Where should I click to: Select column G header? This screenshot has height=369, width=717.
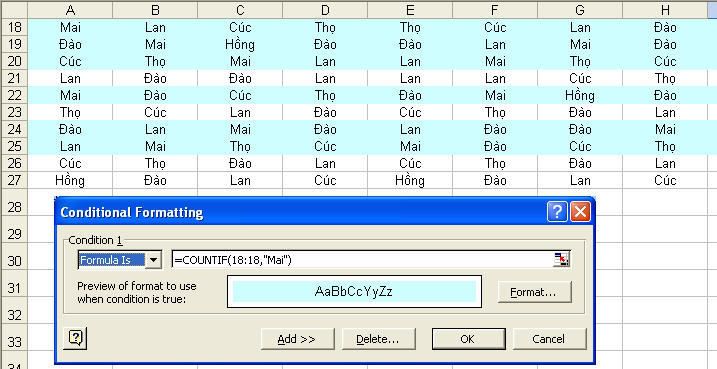pyautogui.click(x=580, y=10)
